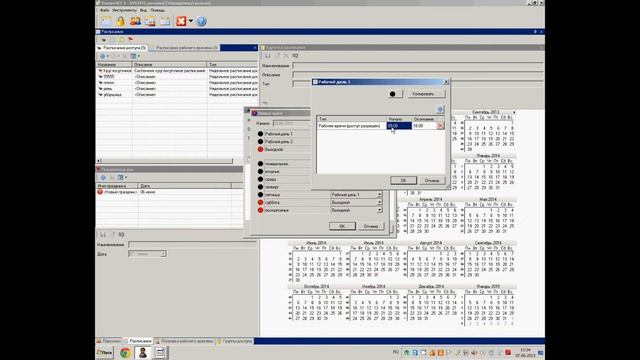
Task: Switch to Расписания bottom tab
Action: pyautogui.click(x=138, y=341)
